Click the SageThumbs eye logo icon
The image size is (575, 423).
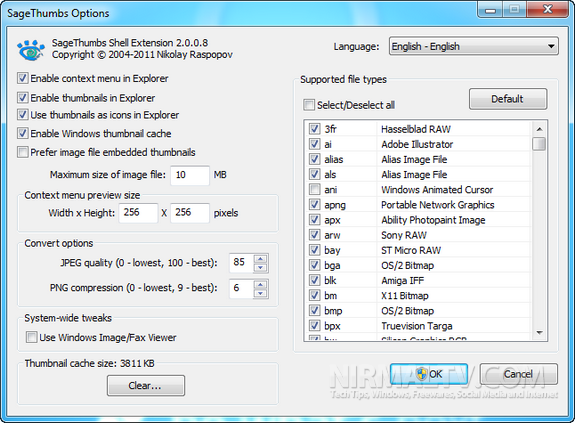point(31,50)
